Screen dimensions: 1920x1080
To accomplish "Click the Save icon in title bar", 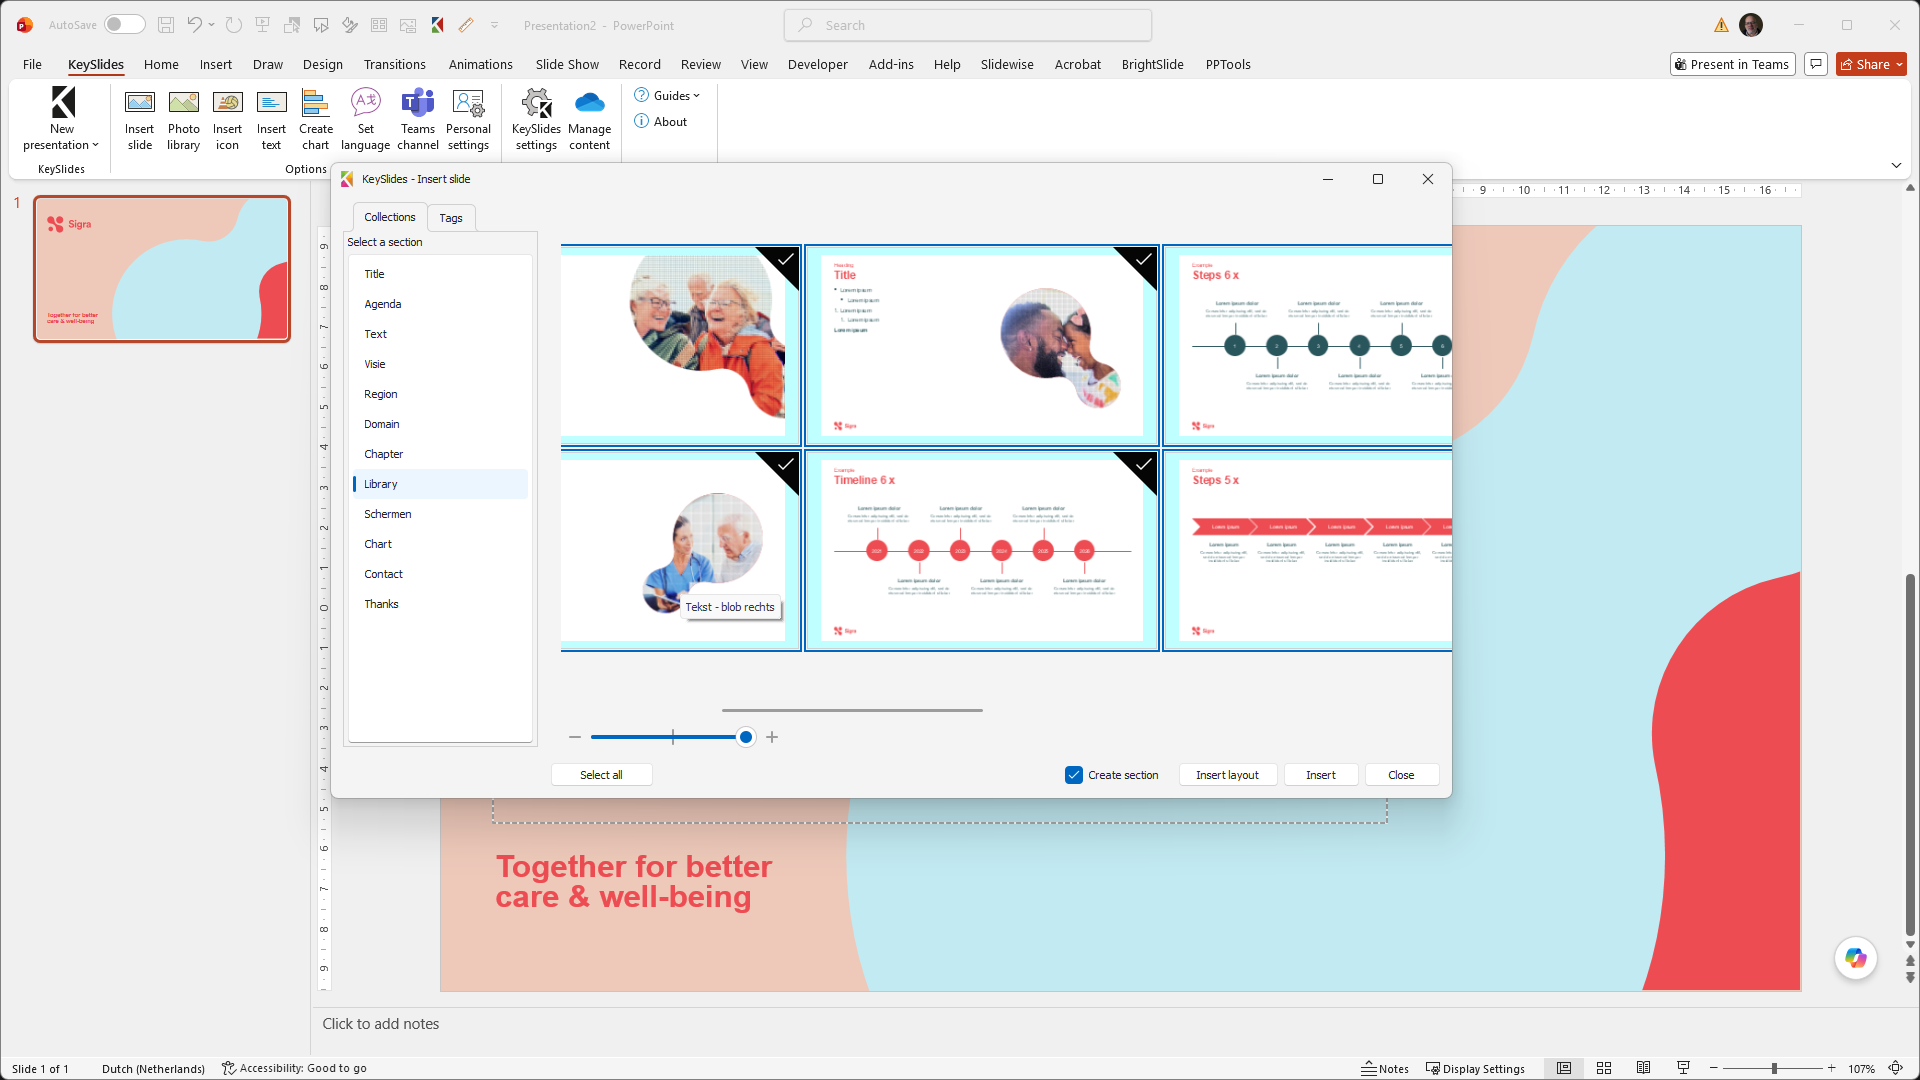I will tap(166, 25).
